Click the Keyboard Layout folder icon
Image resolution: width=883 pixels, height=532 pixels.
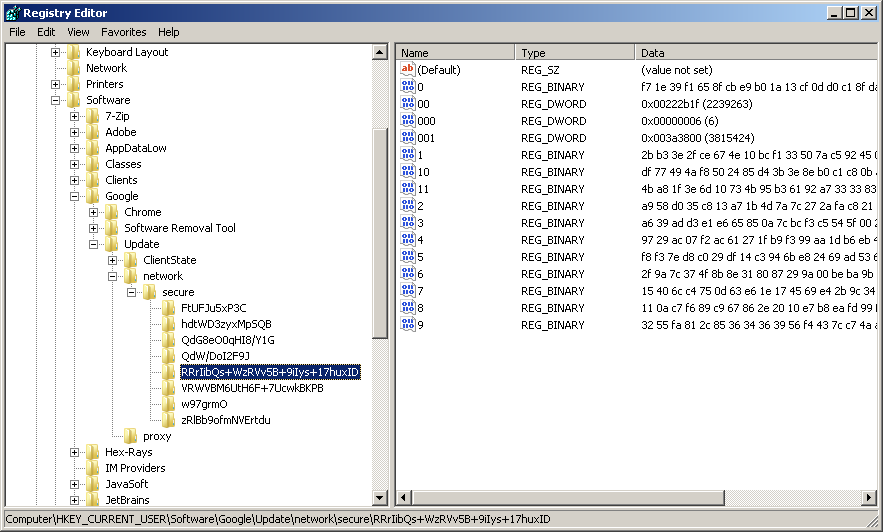(74, 52)
